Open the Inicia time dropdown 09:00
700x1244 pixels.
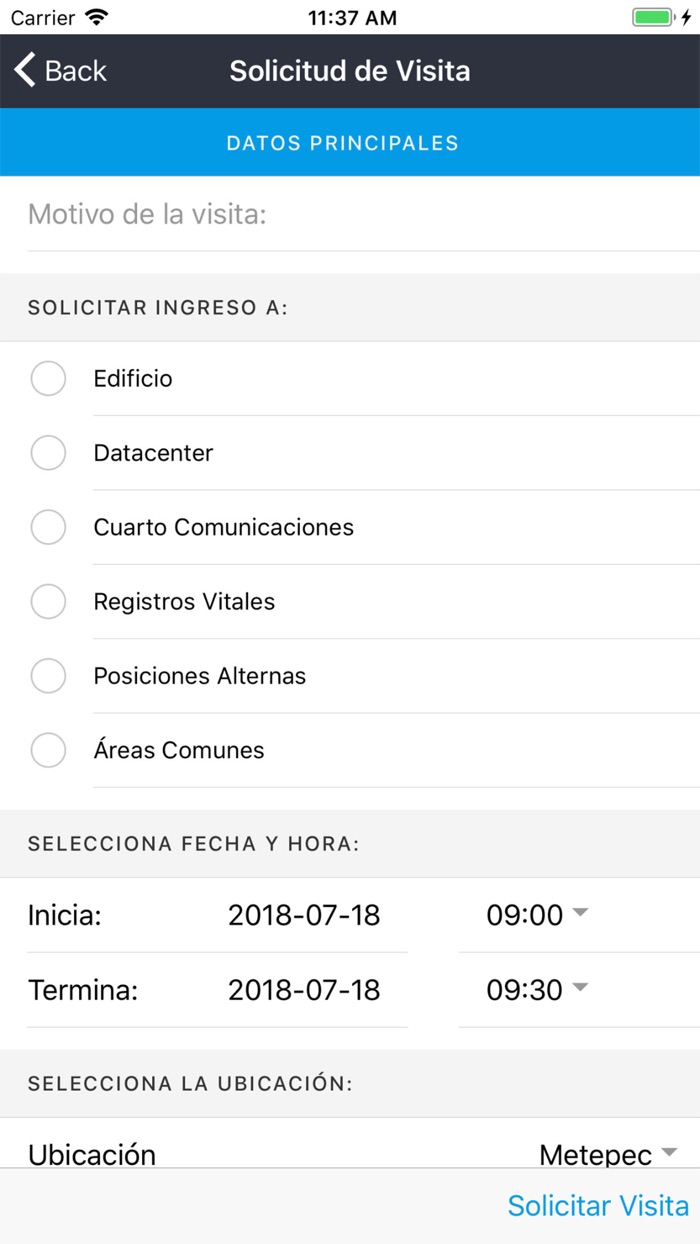pos(537,915)
